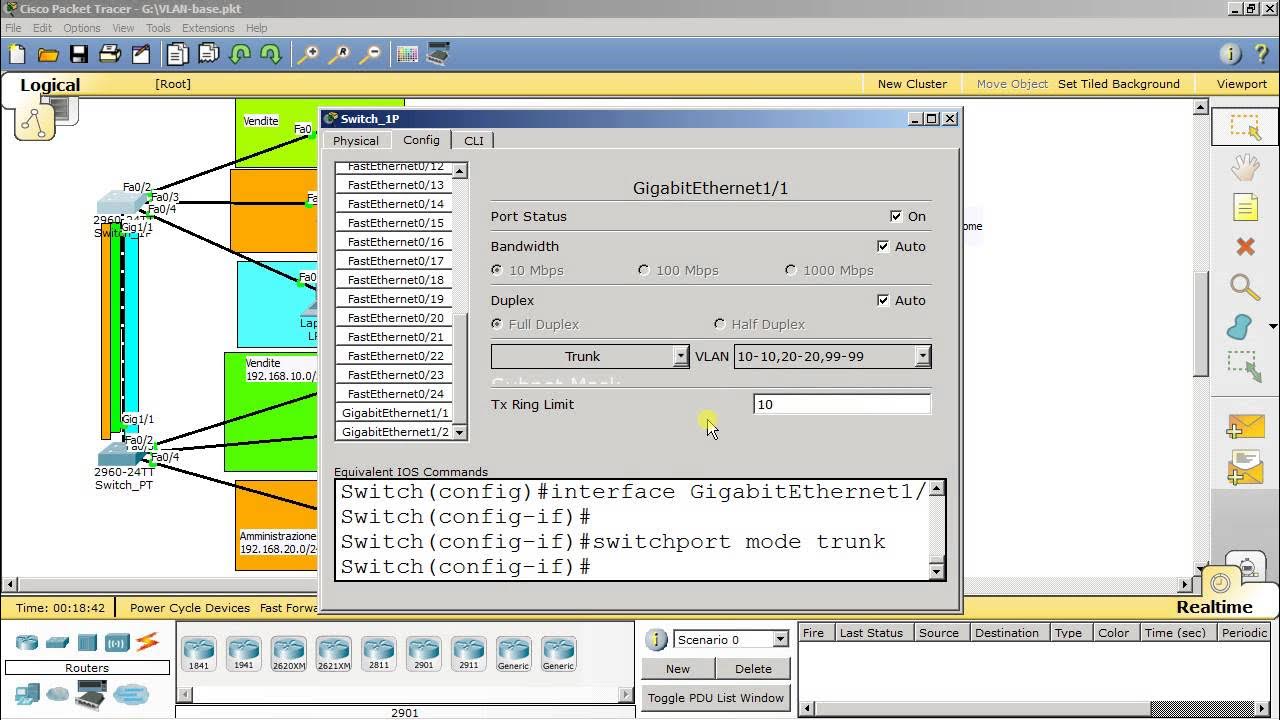
Task: Print using the printer toolbar icon
Action: (x=110, y=54)
